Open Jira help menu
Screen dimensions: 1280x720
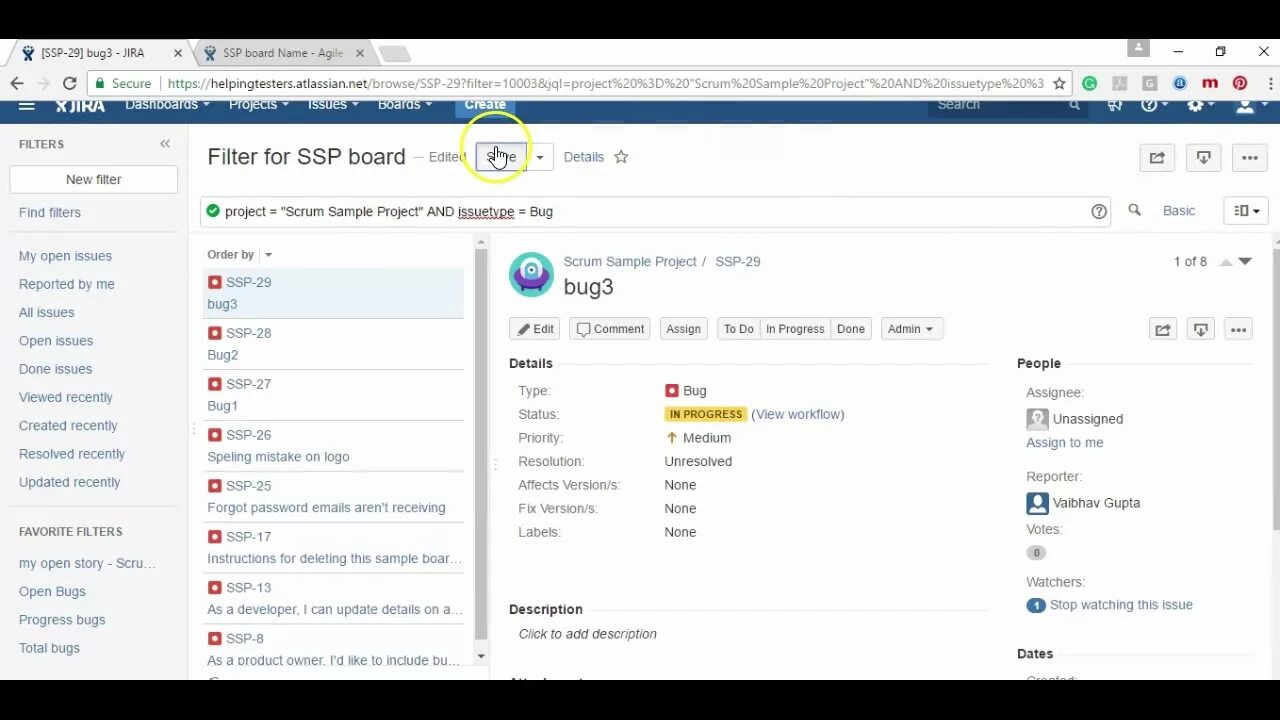1153,105
